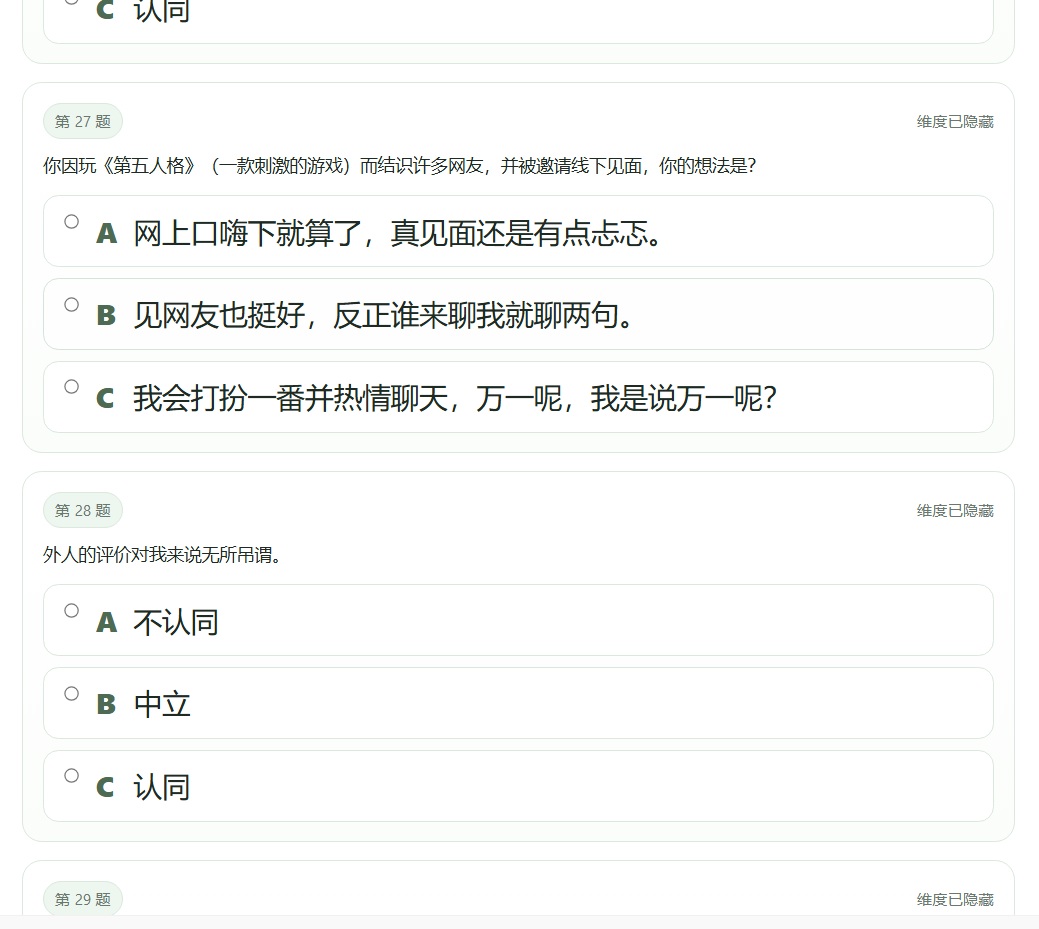This screenshot has width=1039, height=929.
Task: Select the 不认同 radio in question 28
Action: 71,609
